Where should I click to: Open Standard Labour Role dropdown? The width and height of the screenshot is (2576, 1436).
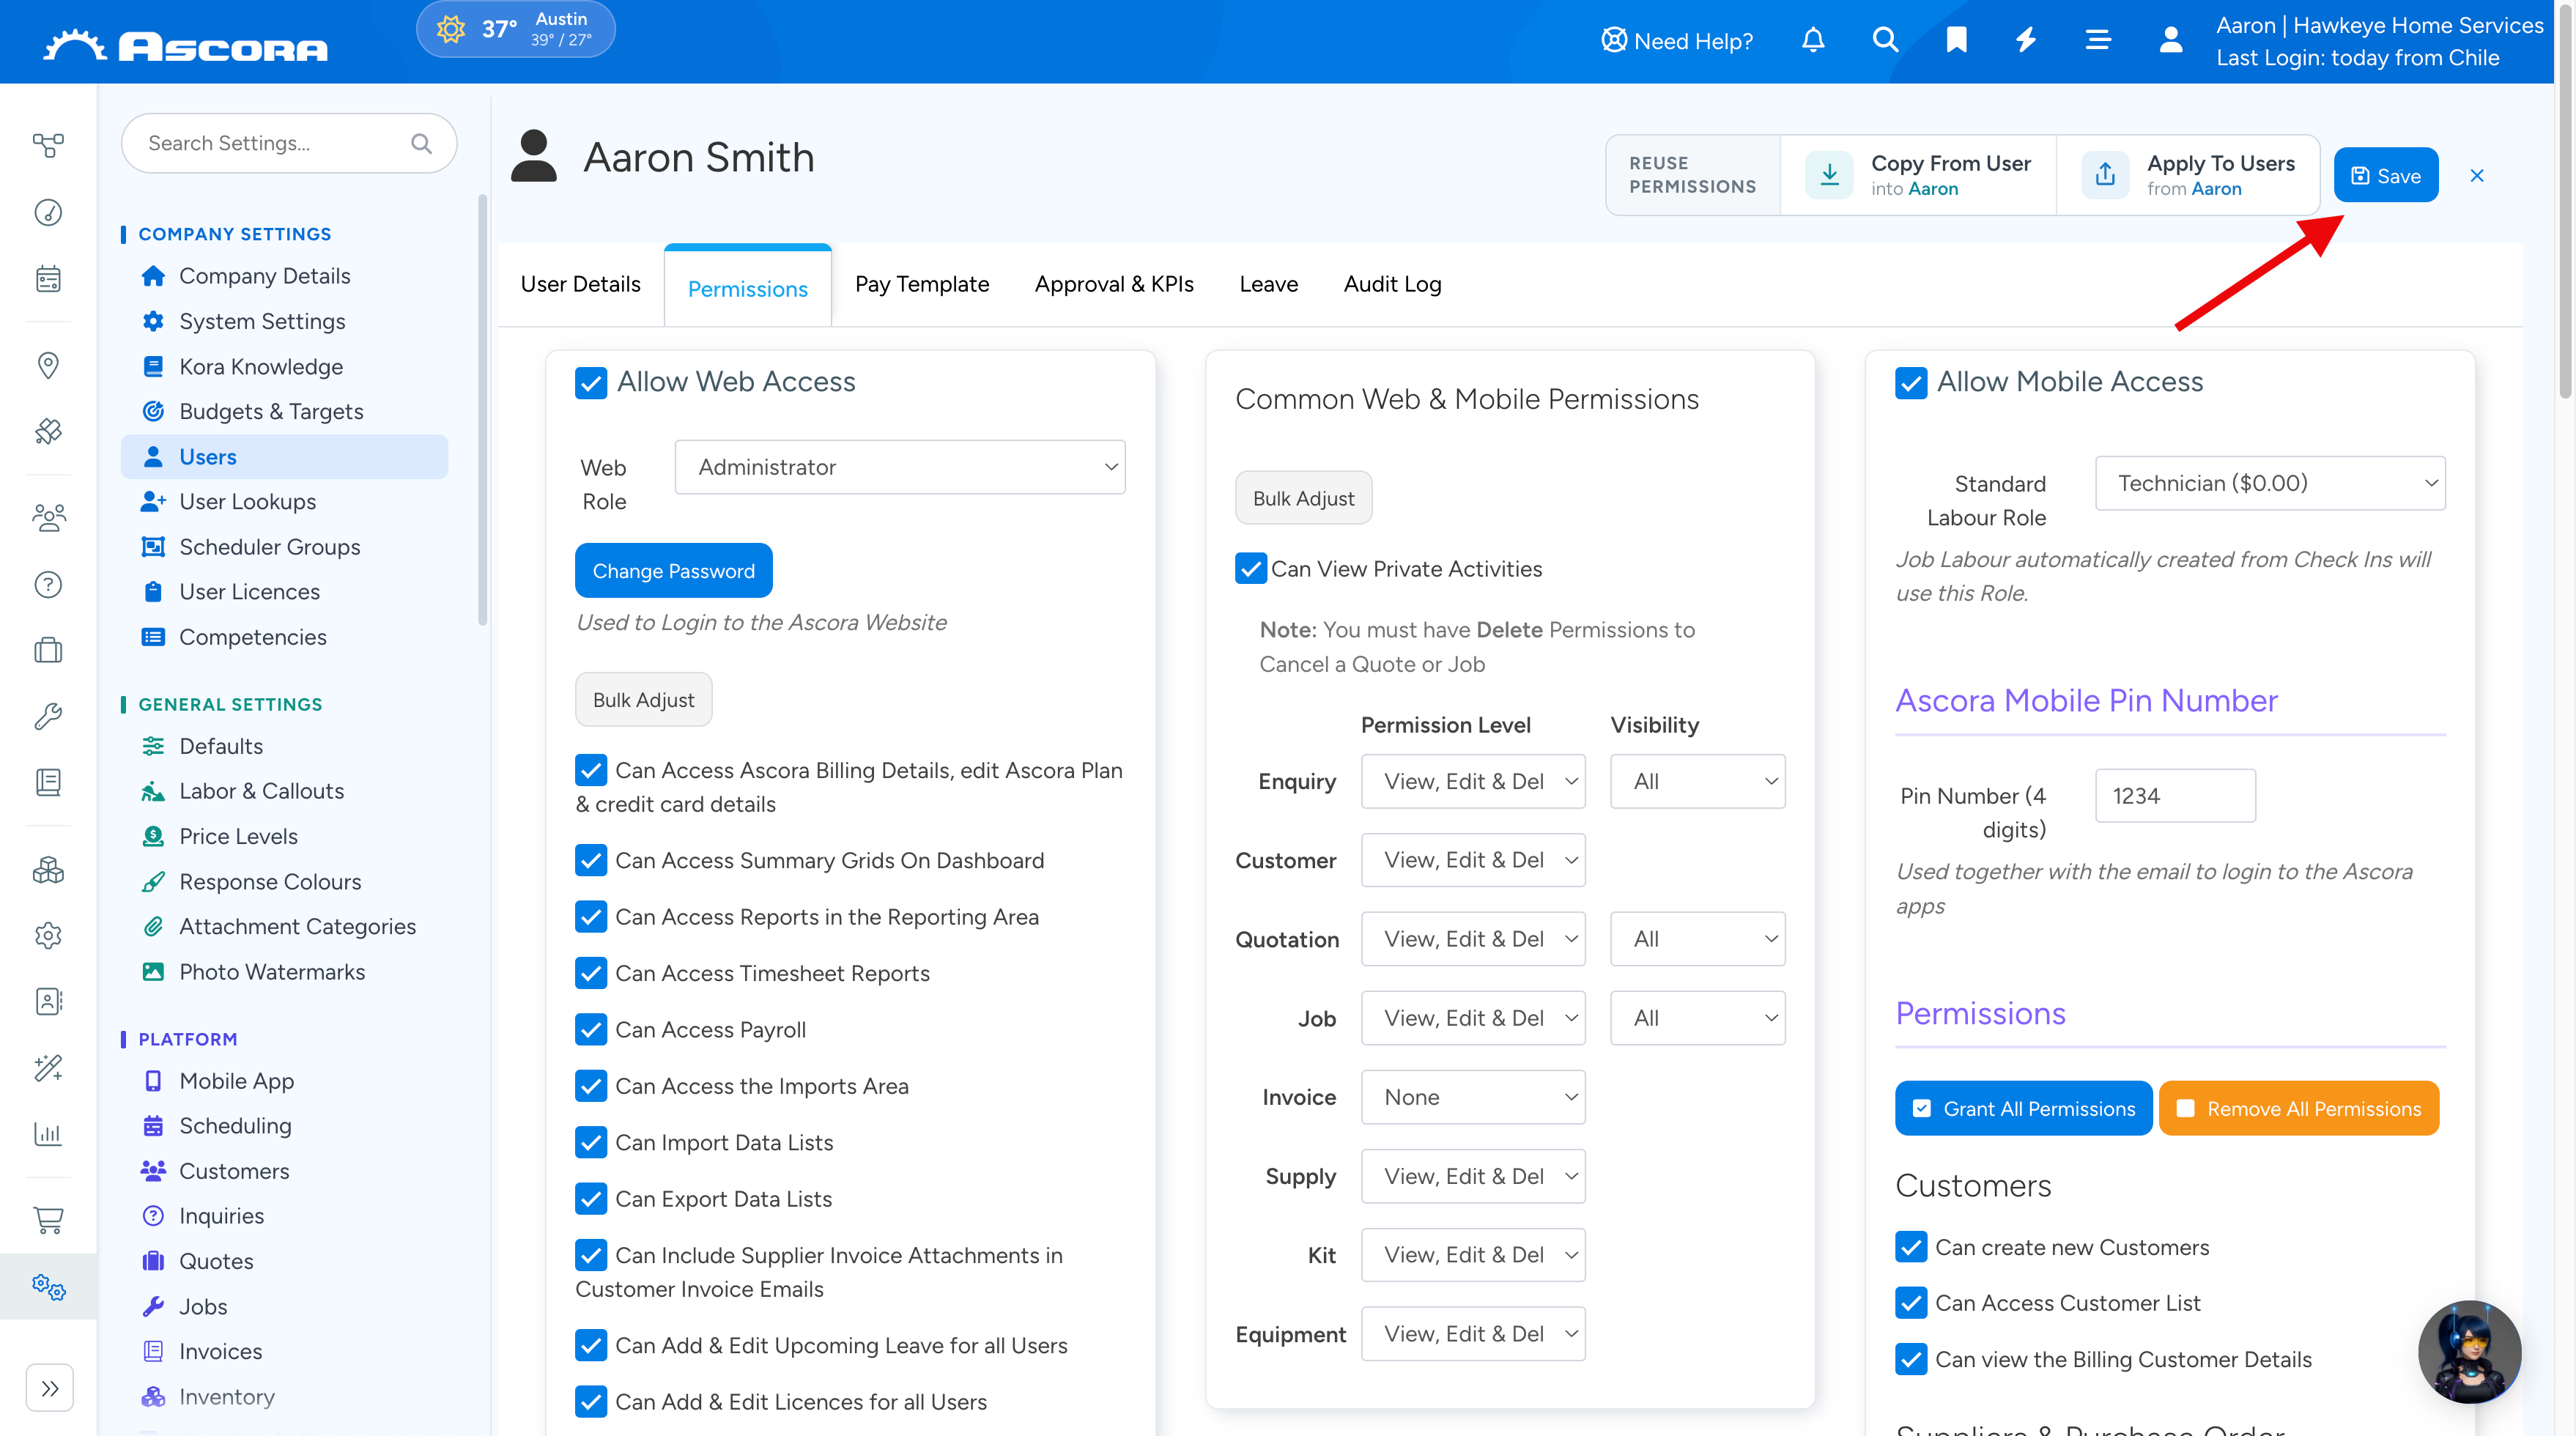(x=2270, y=483)
